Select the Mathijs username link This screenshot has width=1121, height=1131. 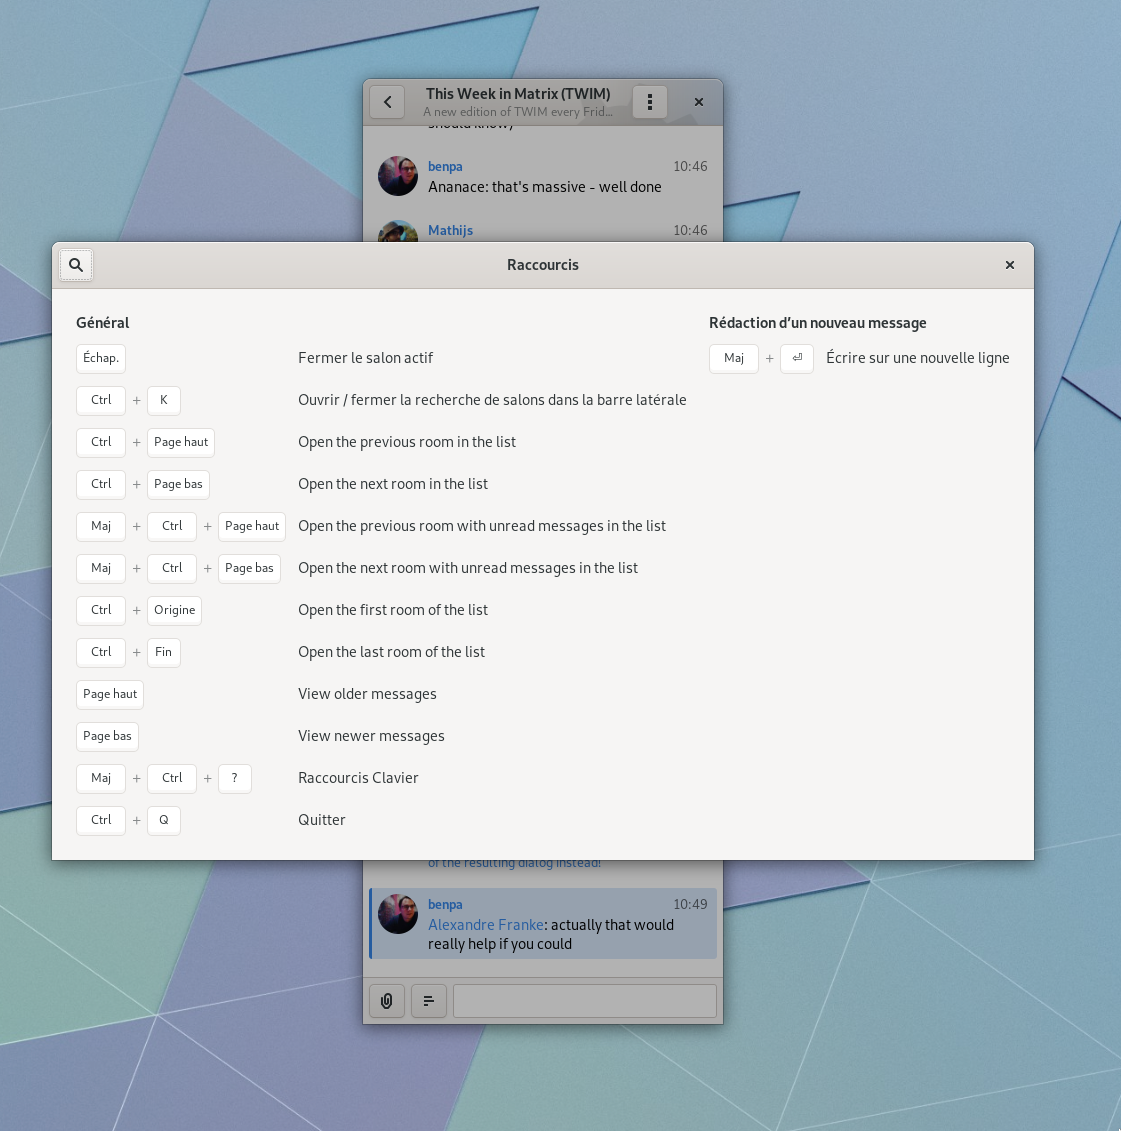(450, 230)
